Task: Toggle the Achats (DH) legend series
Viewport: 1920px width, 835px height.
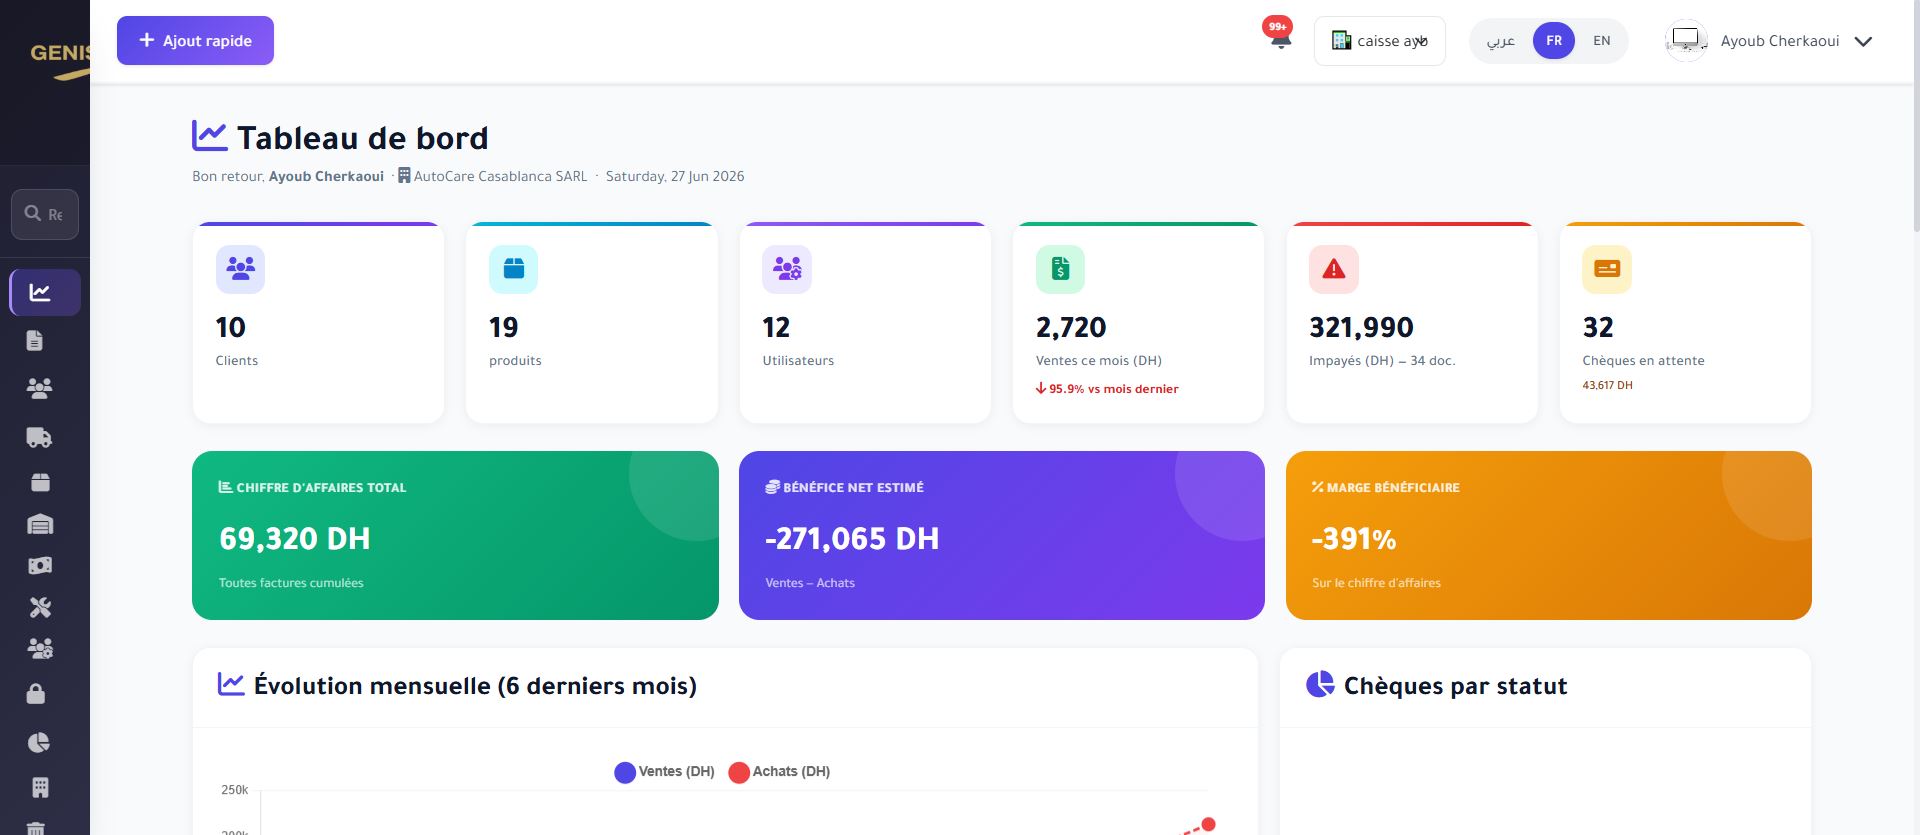Action: coord(779,772)
